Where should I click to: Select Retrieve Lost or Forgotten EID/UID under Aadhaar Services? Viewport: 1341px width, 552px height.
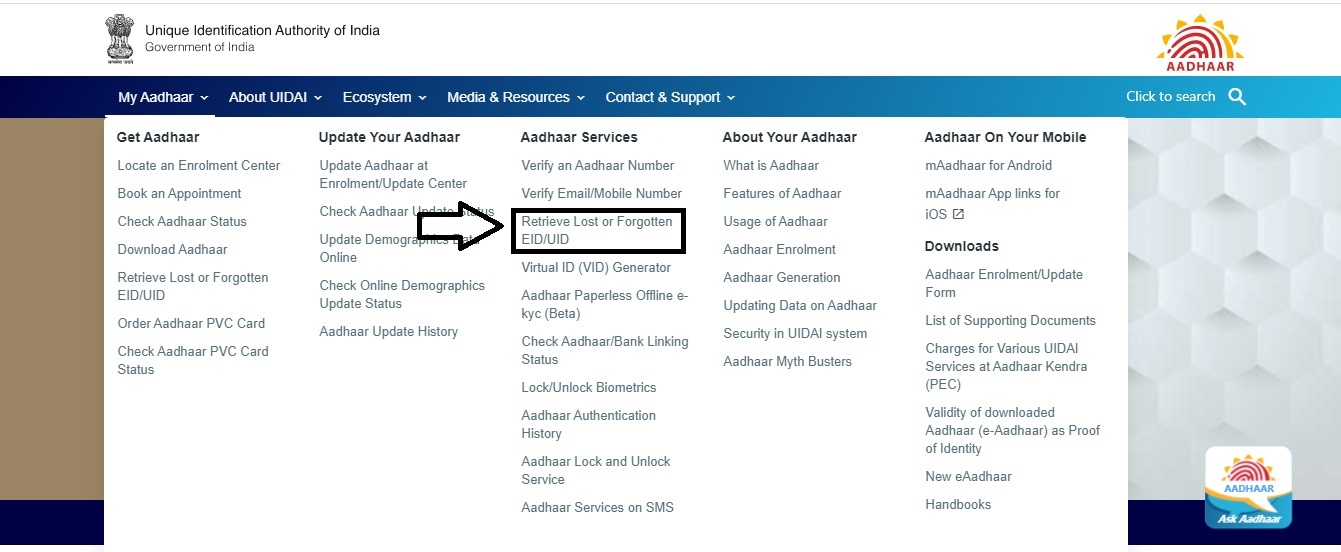(x=597, y=230)
